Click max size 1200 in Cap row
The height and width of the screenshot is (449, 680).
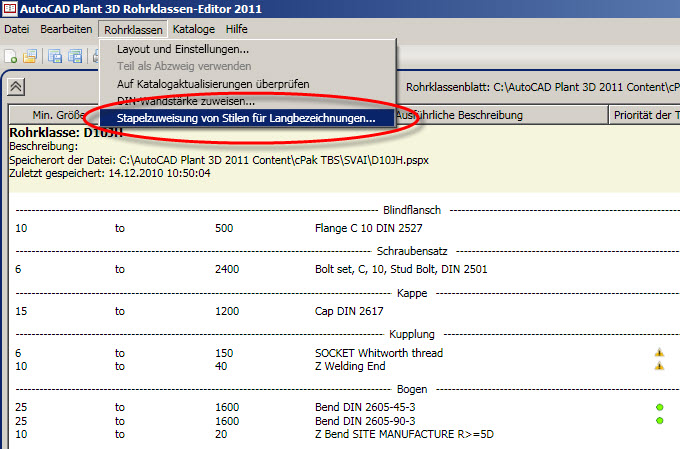[227, 311]
